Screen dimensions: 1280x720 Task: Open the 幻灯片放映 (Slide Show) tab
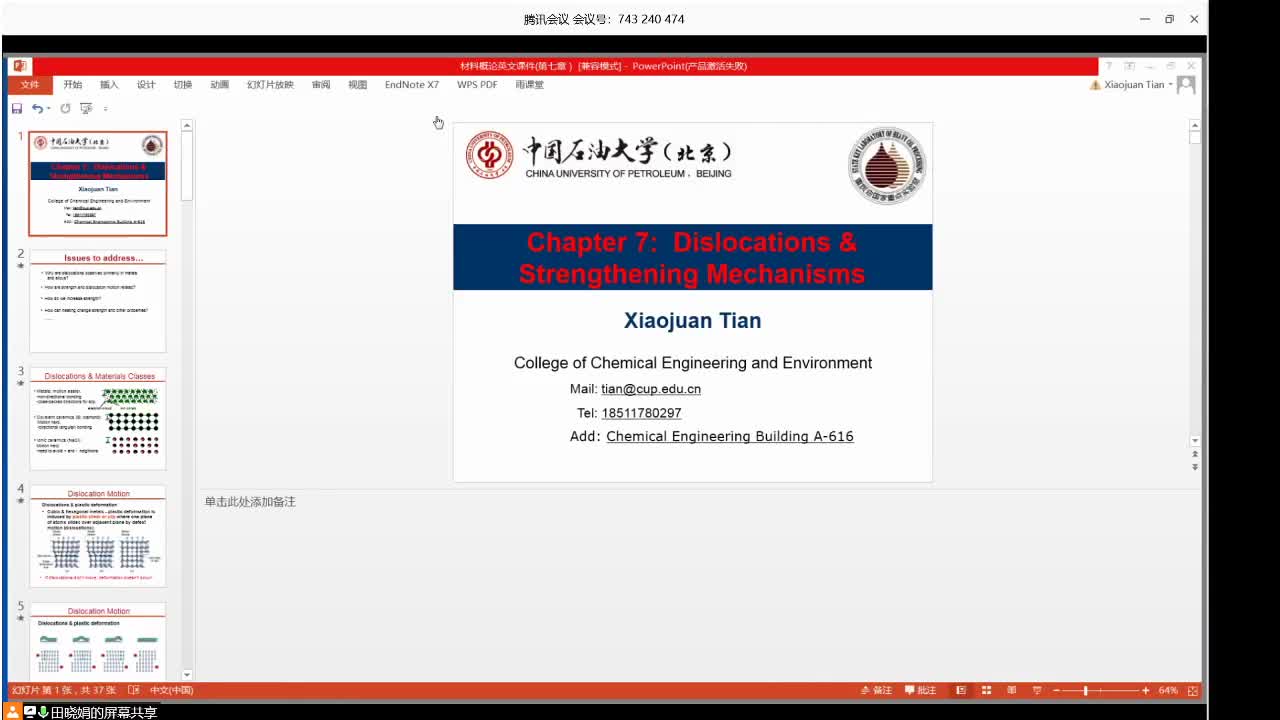coord(270,85)
